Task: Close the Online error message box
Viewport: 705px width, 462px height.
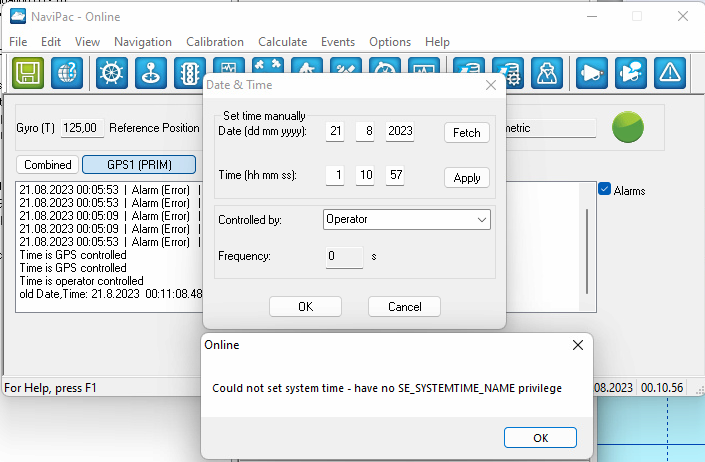Action: click(578, 345)
